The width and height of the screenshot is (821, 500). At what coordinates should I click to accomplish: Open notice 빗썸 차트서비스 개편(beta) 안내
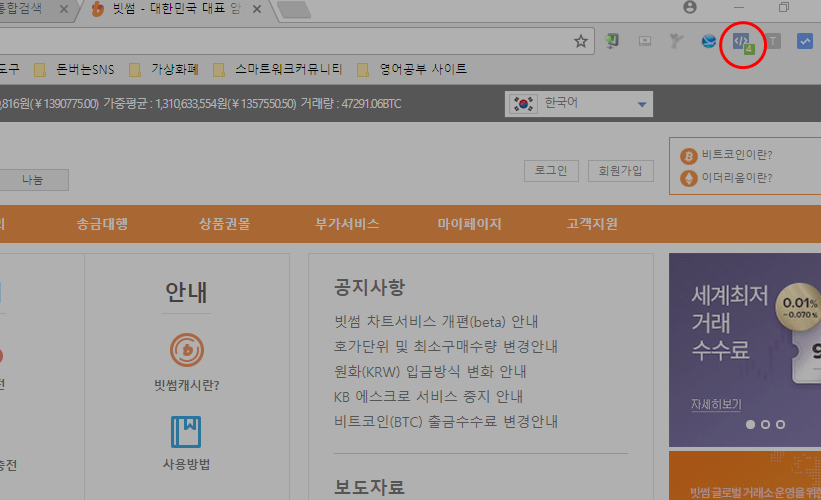436,321
